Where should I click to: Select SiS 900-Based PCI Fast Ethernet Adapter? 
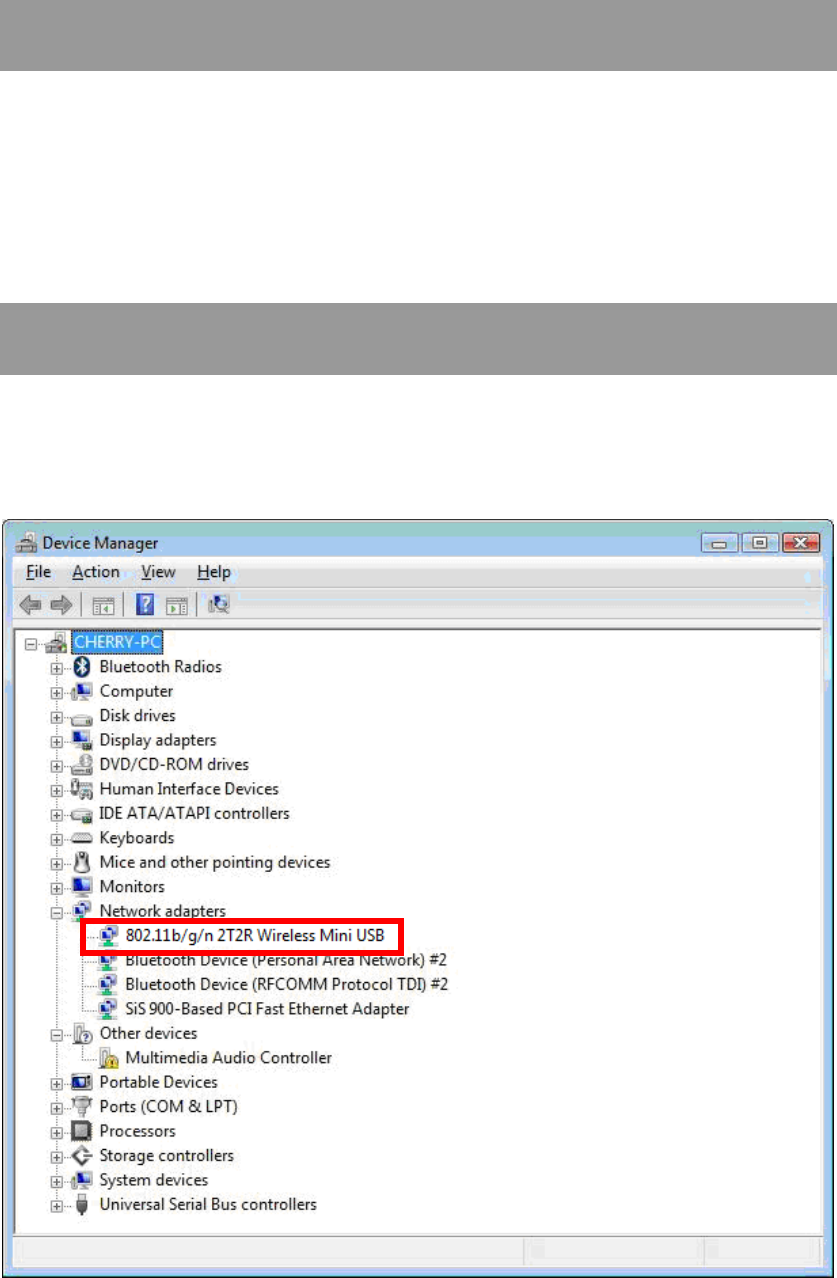267,1009
